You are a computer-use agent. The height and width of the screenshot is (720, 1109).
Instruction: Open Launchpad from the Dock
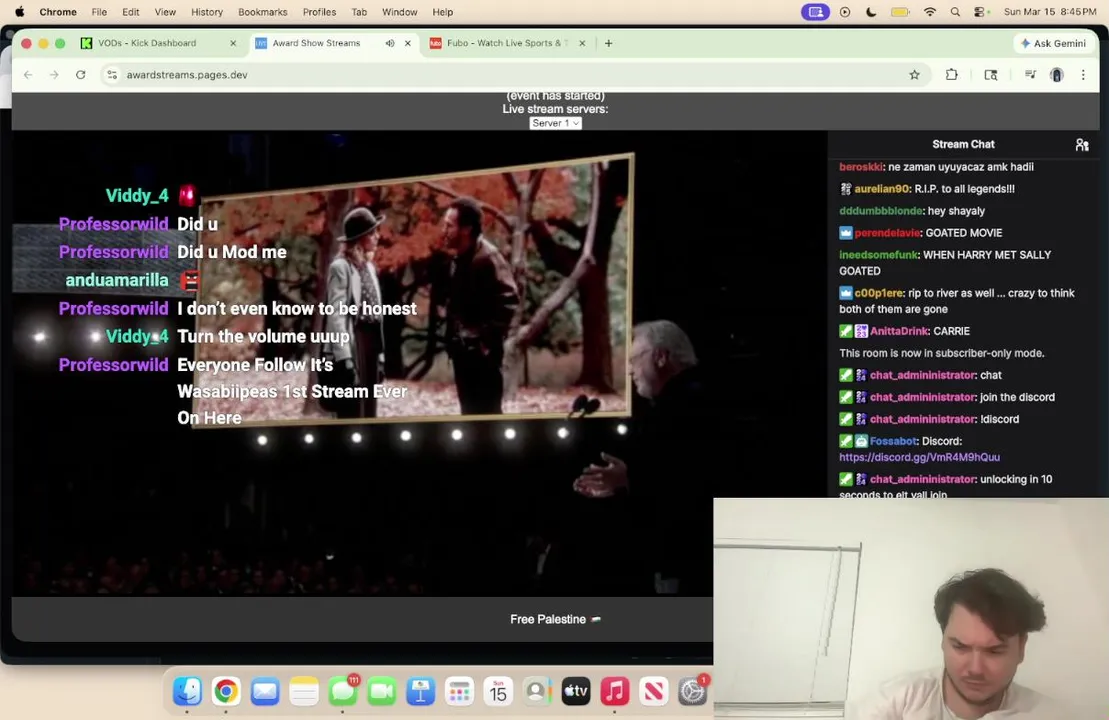[460, 691]
